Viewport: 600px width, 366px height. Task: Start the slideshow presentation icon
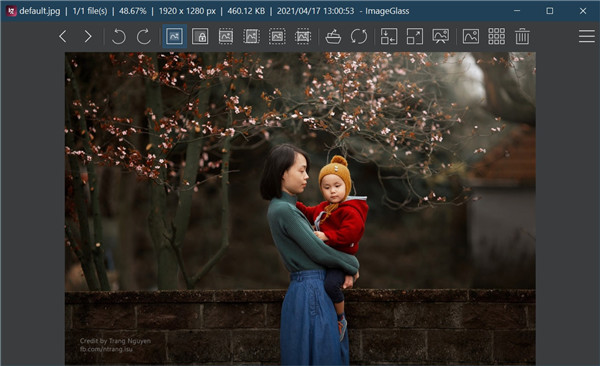point(440,37)
